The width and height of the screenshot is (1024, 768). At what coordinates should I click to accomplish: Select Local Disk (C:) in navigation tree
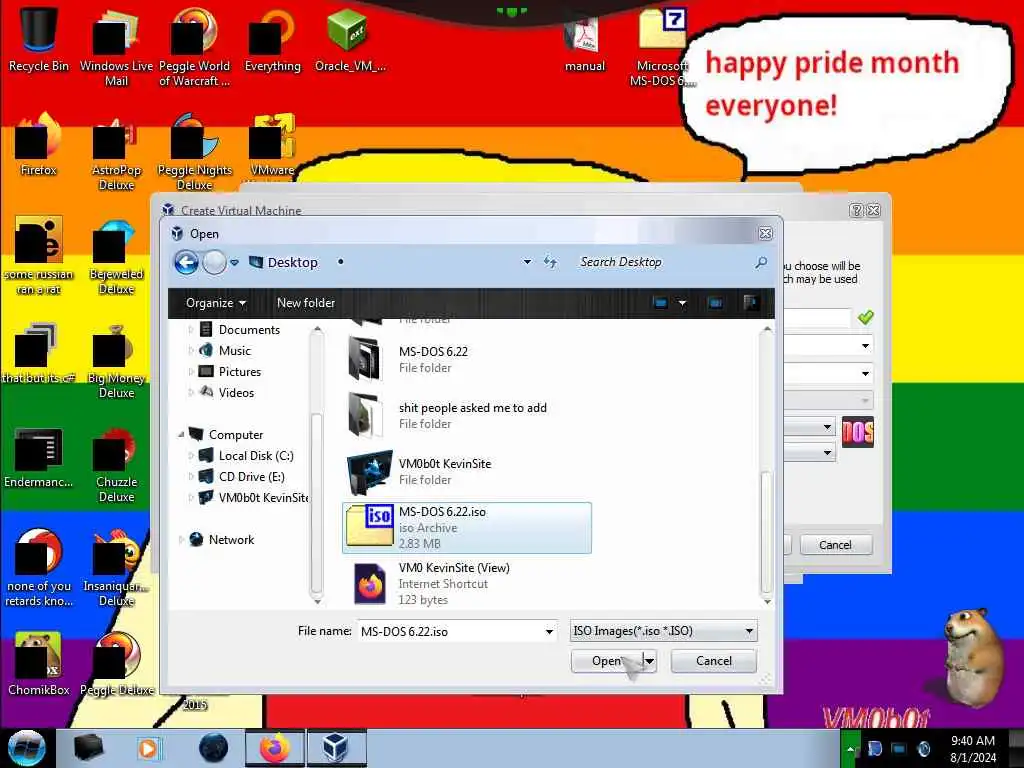point(256,456)
